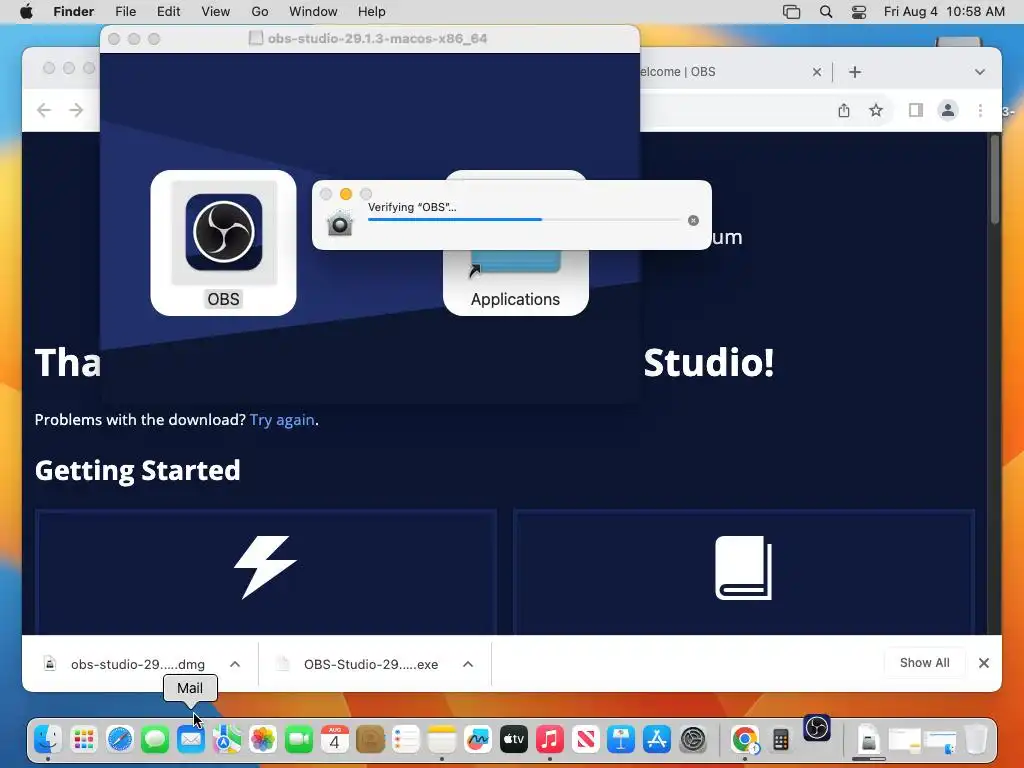This screenshot has height=768, width=1024.
Task: Switch to Google Chrome in the Dock
Action: click(x=744, y=740)
